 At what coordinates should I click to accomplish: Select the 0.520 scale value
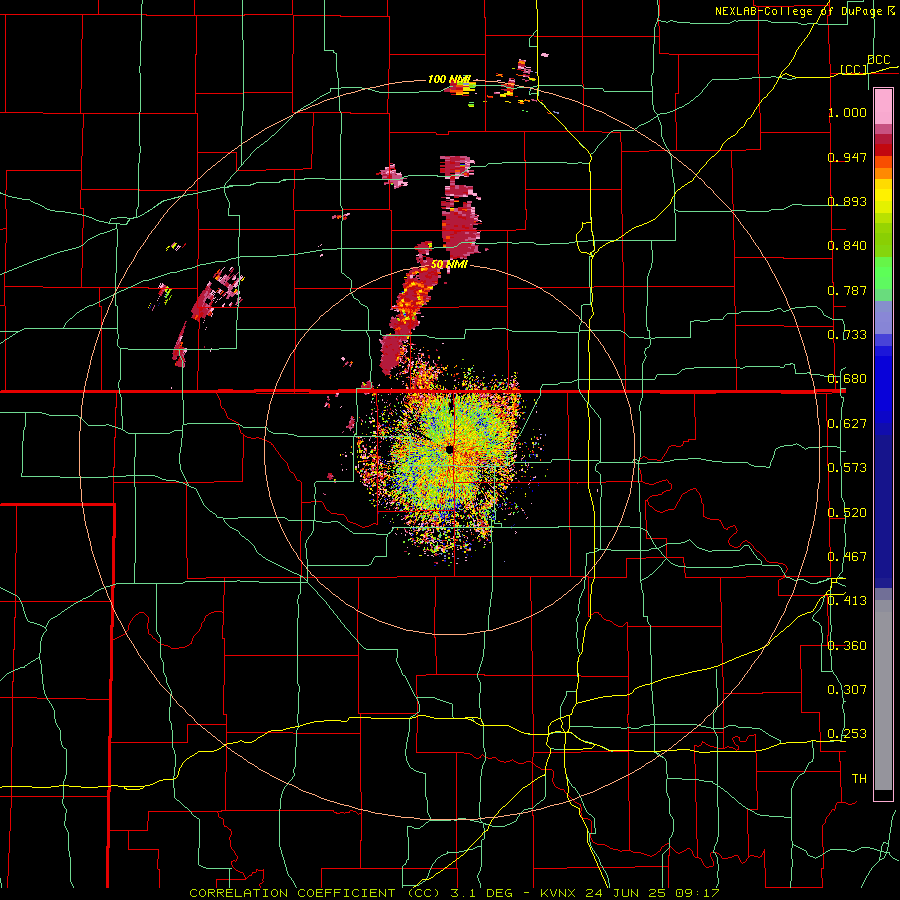(847, 513)
